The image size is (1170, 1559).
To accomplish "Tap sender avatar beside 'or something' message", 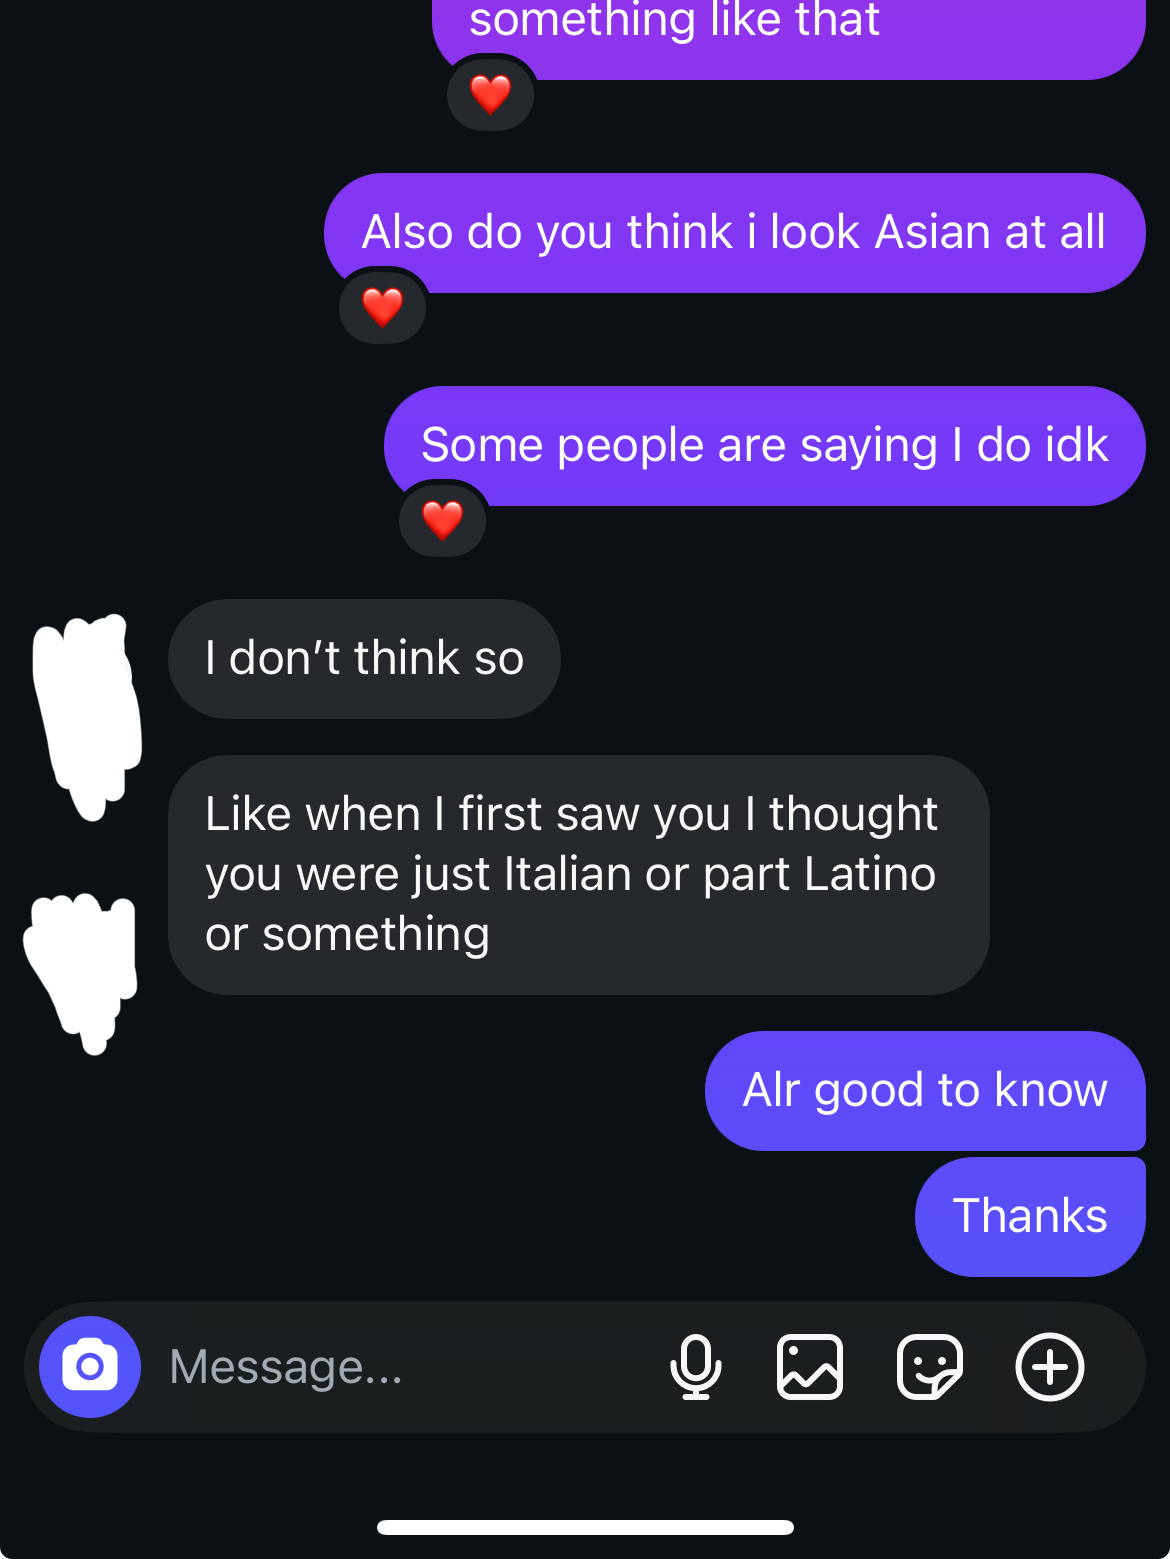I will tap(82, 972).
